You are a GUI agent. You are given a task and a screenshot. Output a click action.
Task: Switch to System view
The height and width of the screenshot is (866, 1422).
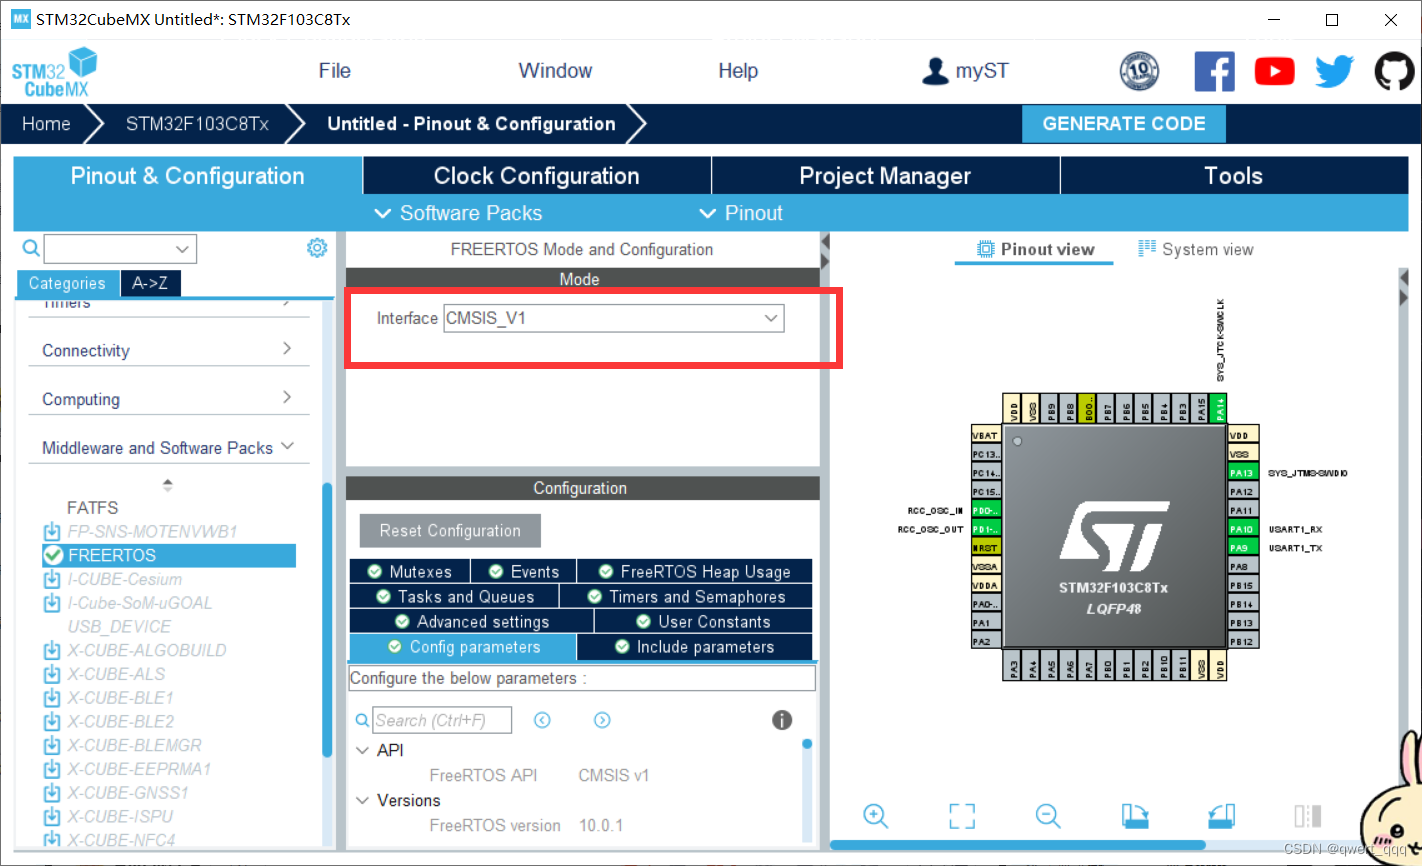pos(1196,249)
